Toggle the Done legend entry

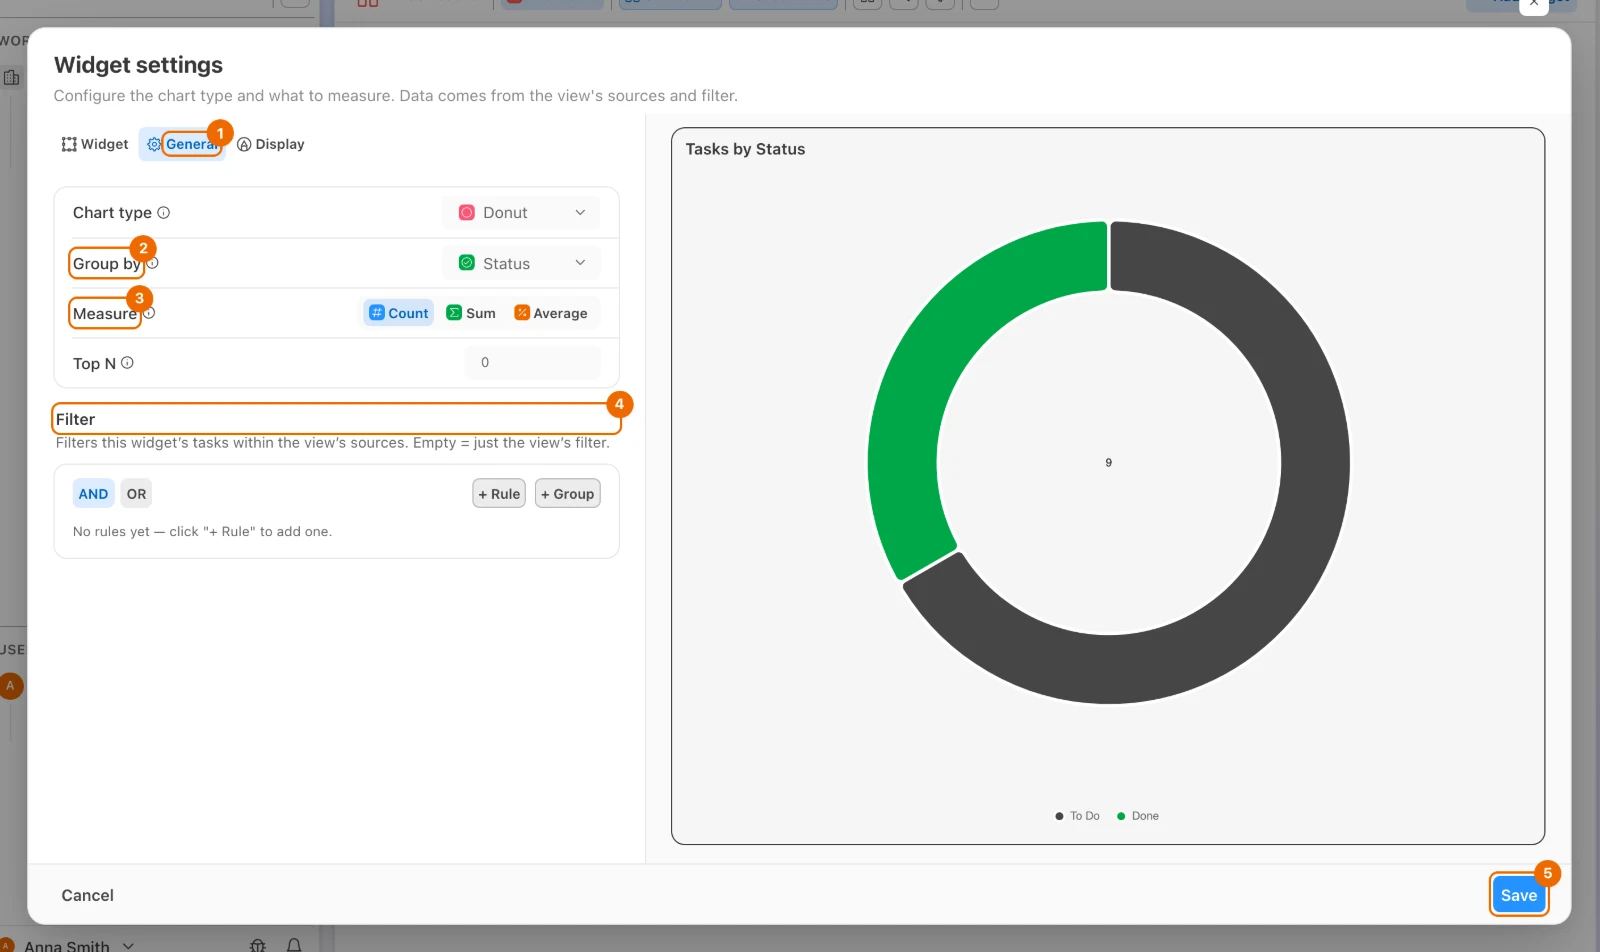tap(1138, 816)
